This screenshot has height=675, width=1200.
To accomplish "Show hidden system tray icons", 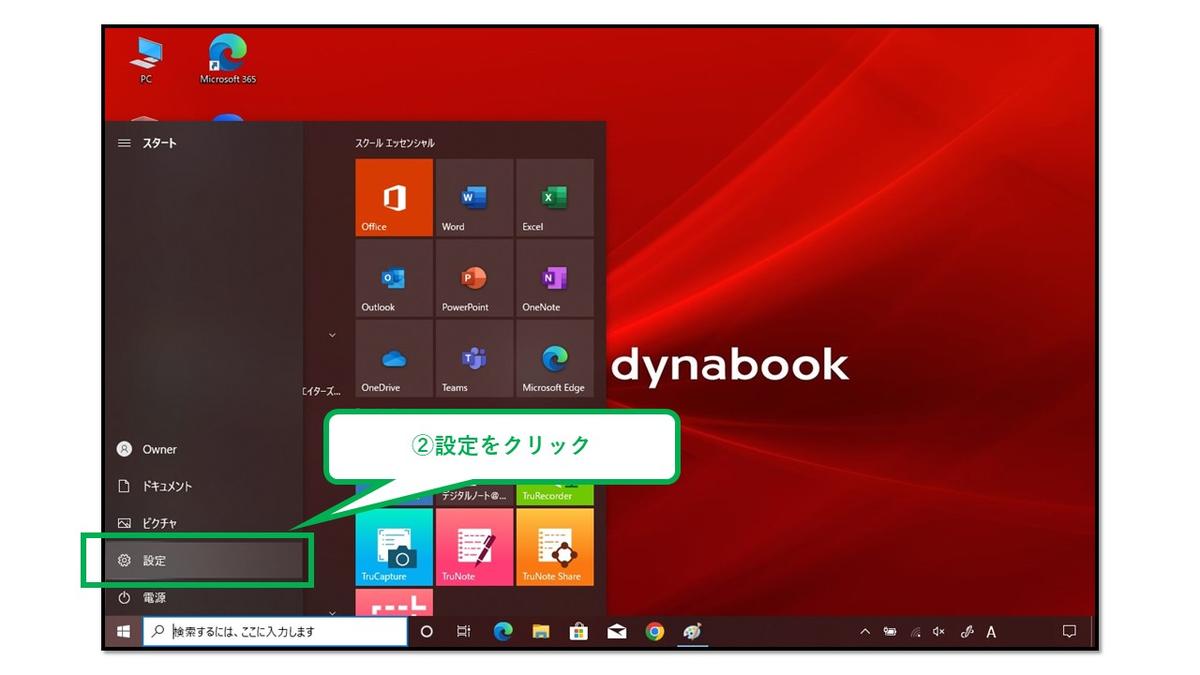I will [x=864, y=632].
